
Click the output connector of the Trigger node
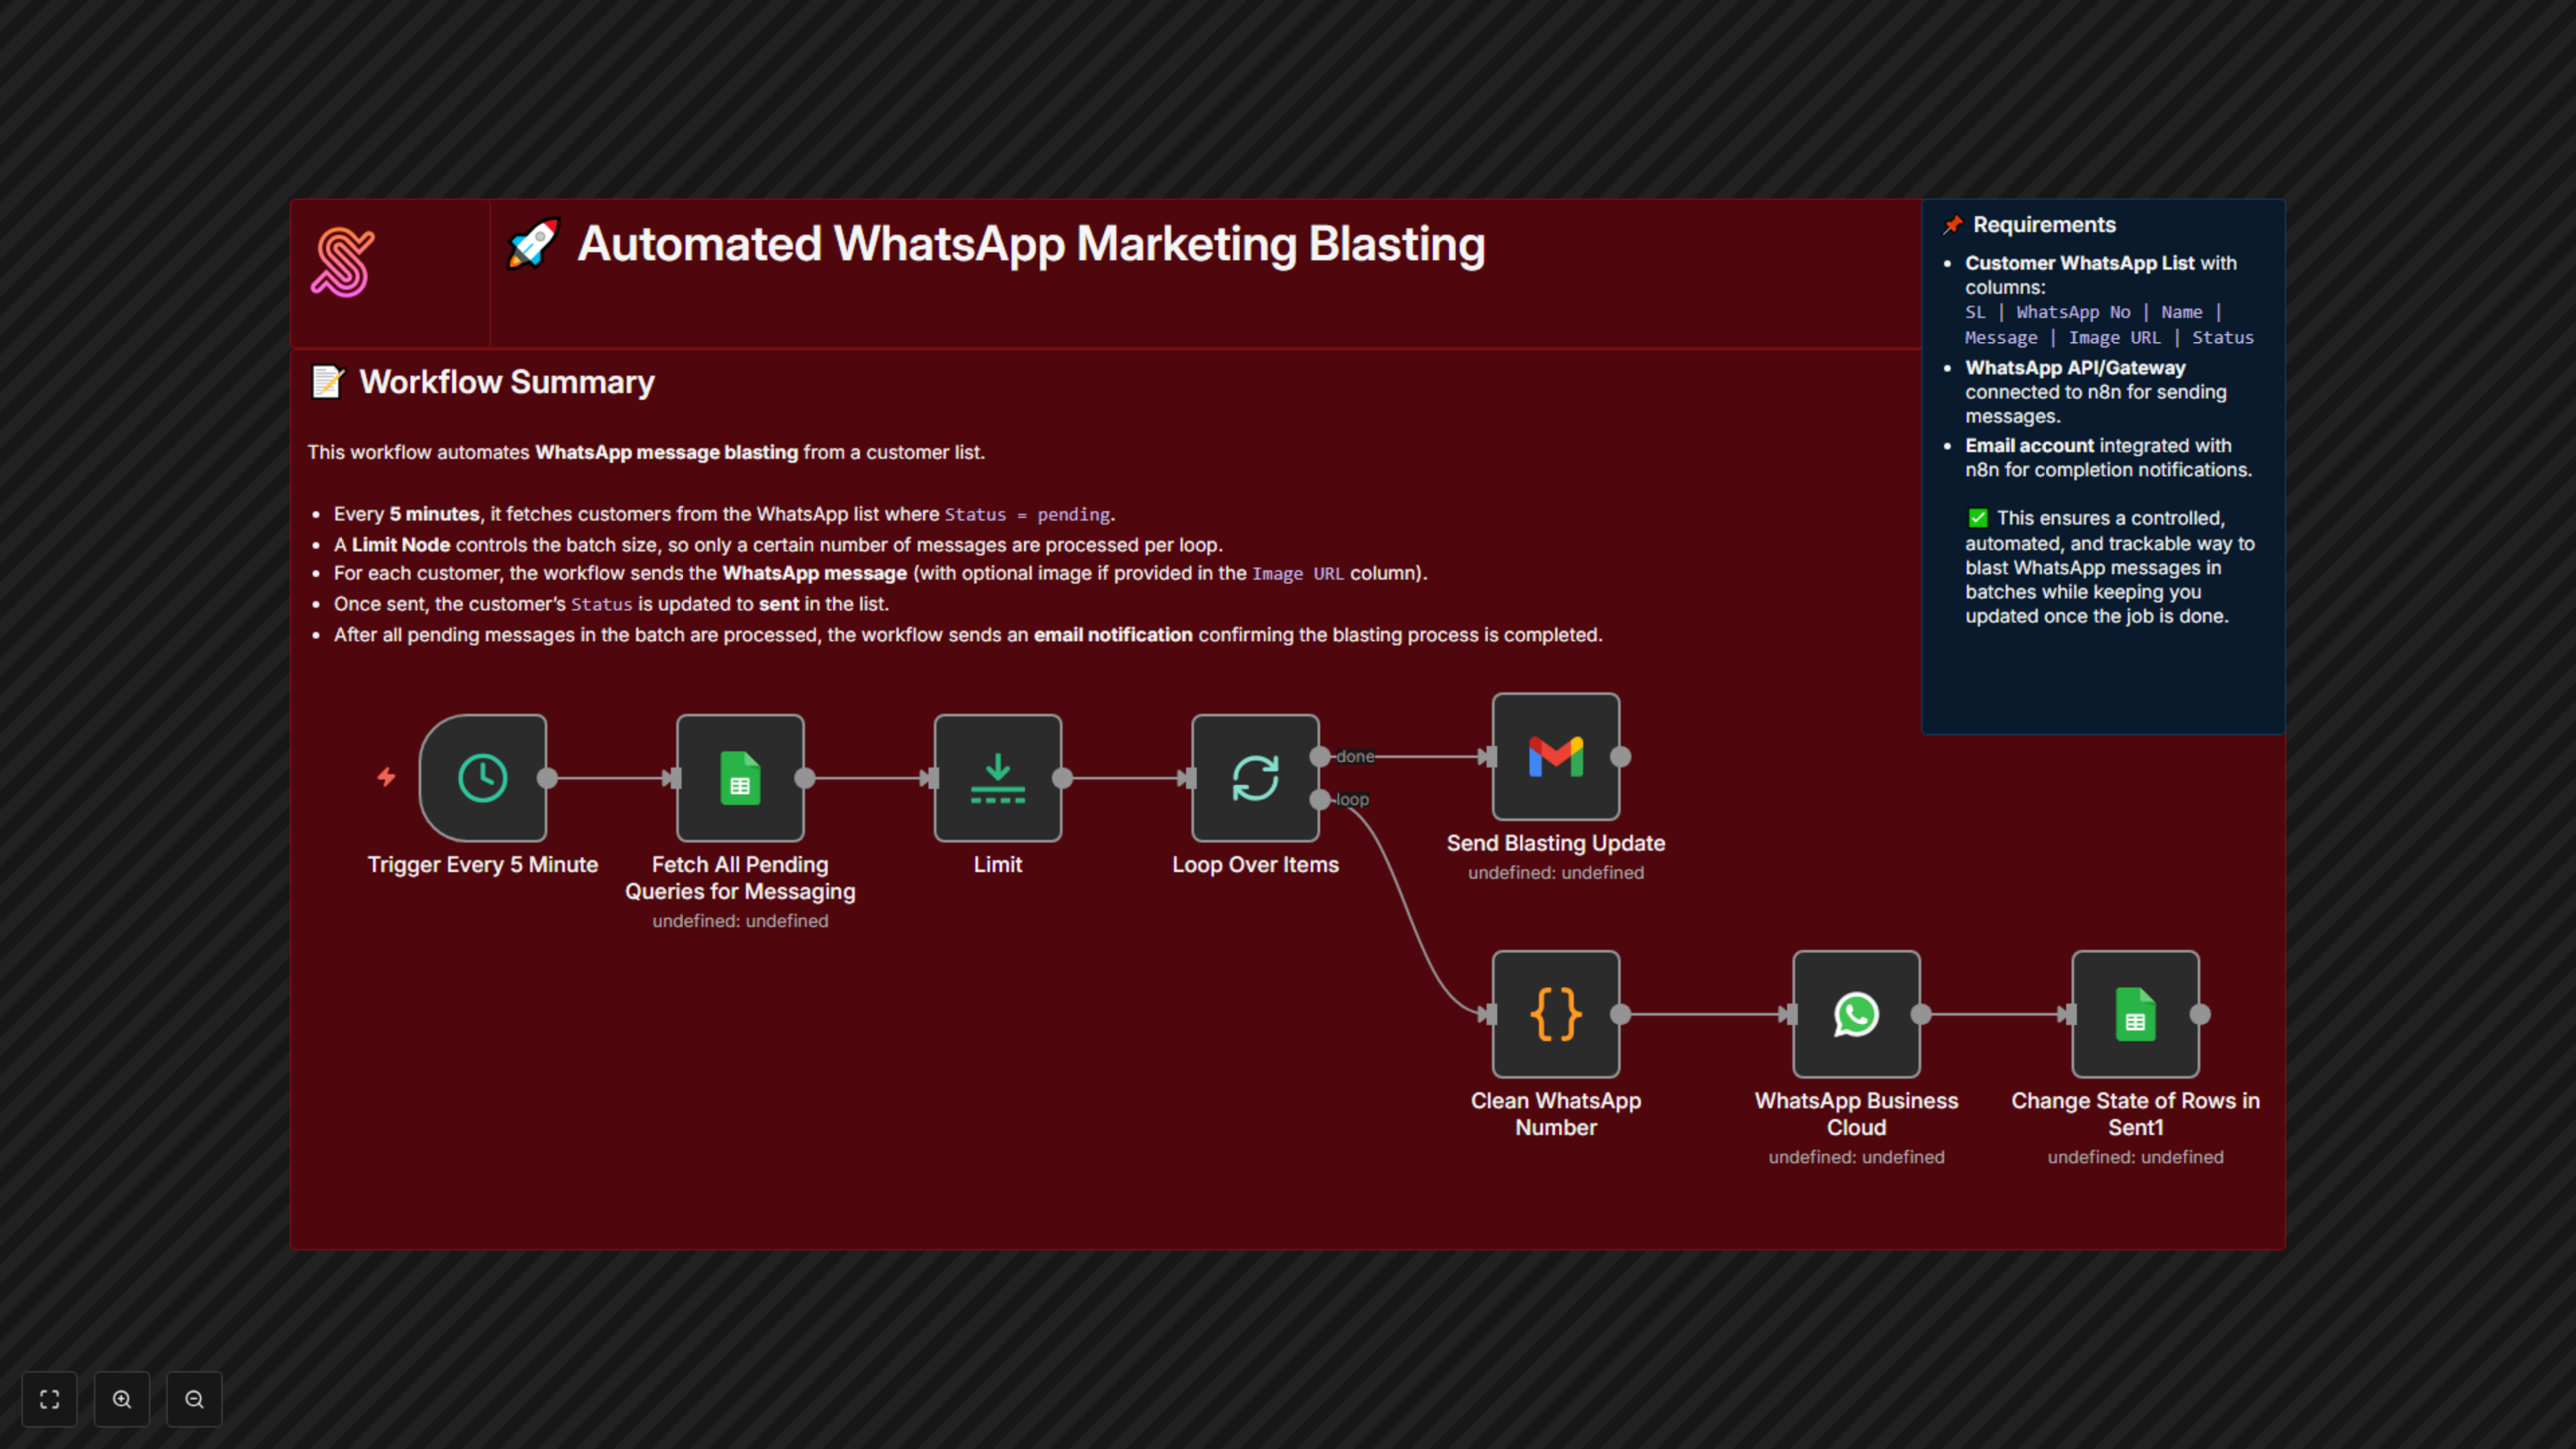(547, 778)
